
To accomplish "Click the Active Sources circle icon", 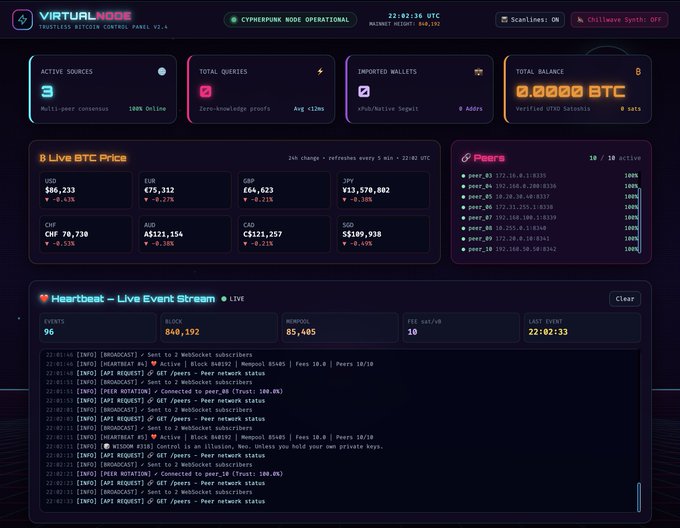I will (x=162, y=72).
